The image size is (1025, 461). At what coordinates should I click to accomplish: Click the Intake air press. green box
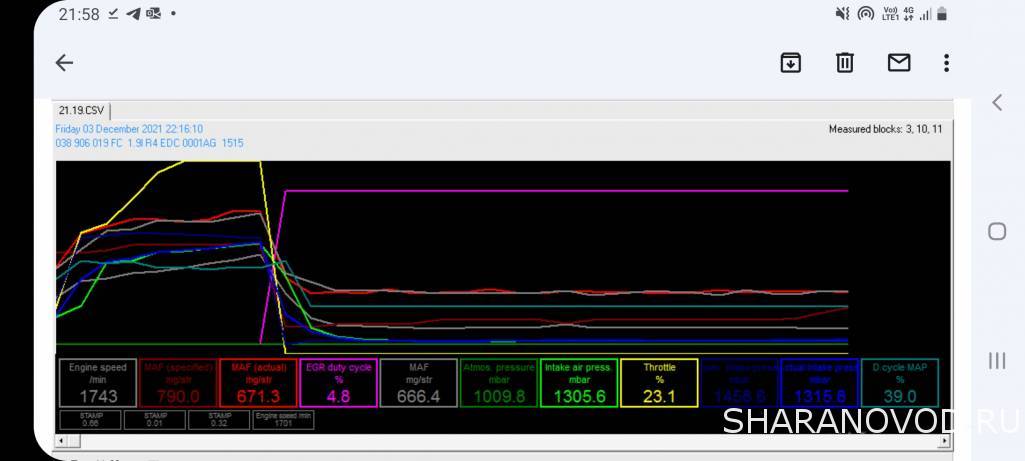[x=579, y=383]
